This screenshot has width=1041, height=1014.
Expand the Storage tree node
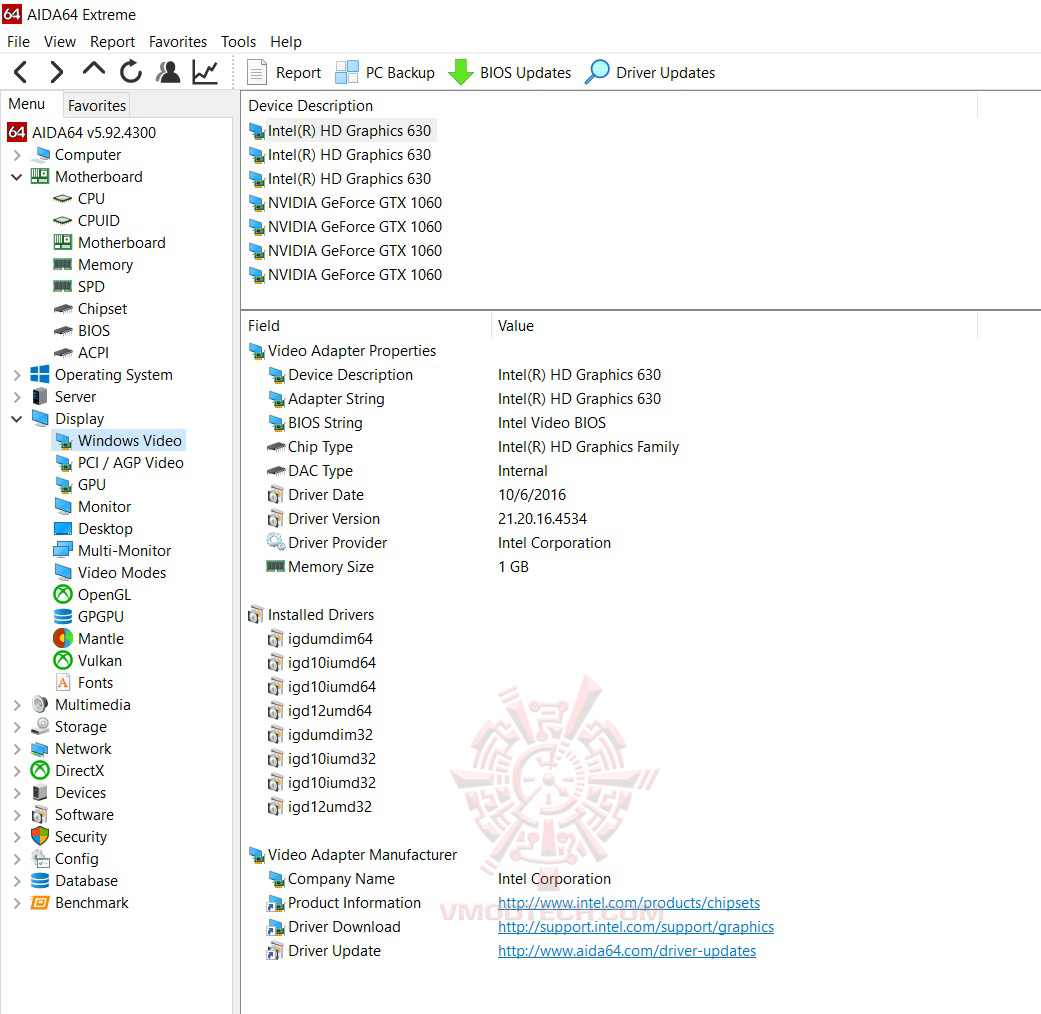[17, 727]
